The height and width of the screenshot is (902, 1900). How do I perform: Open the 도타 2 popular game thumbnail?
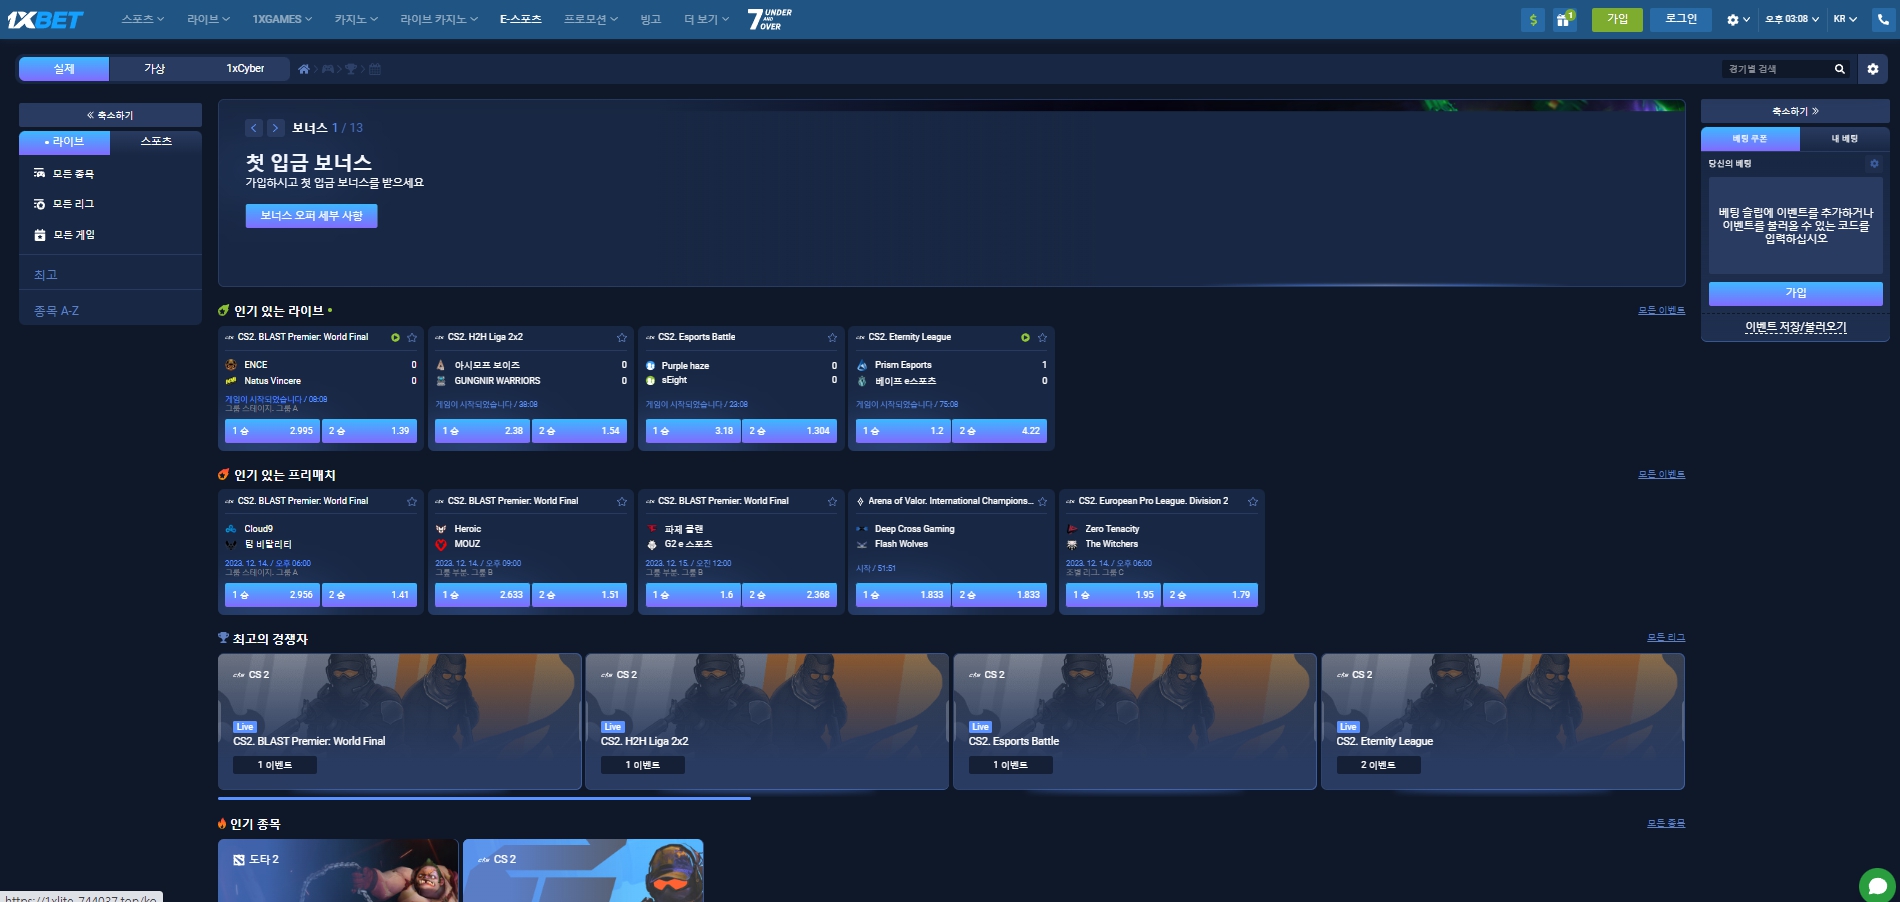click(338, 870)
